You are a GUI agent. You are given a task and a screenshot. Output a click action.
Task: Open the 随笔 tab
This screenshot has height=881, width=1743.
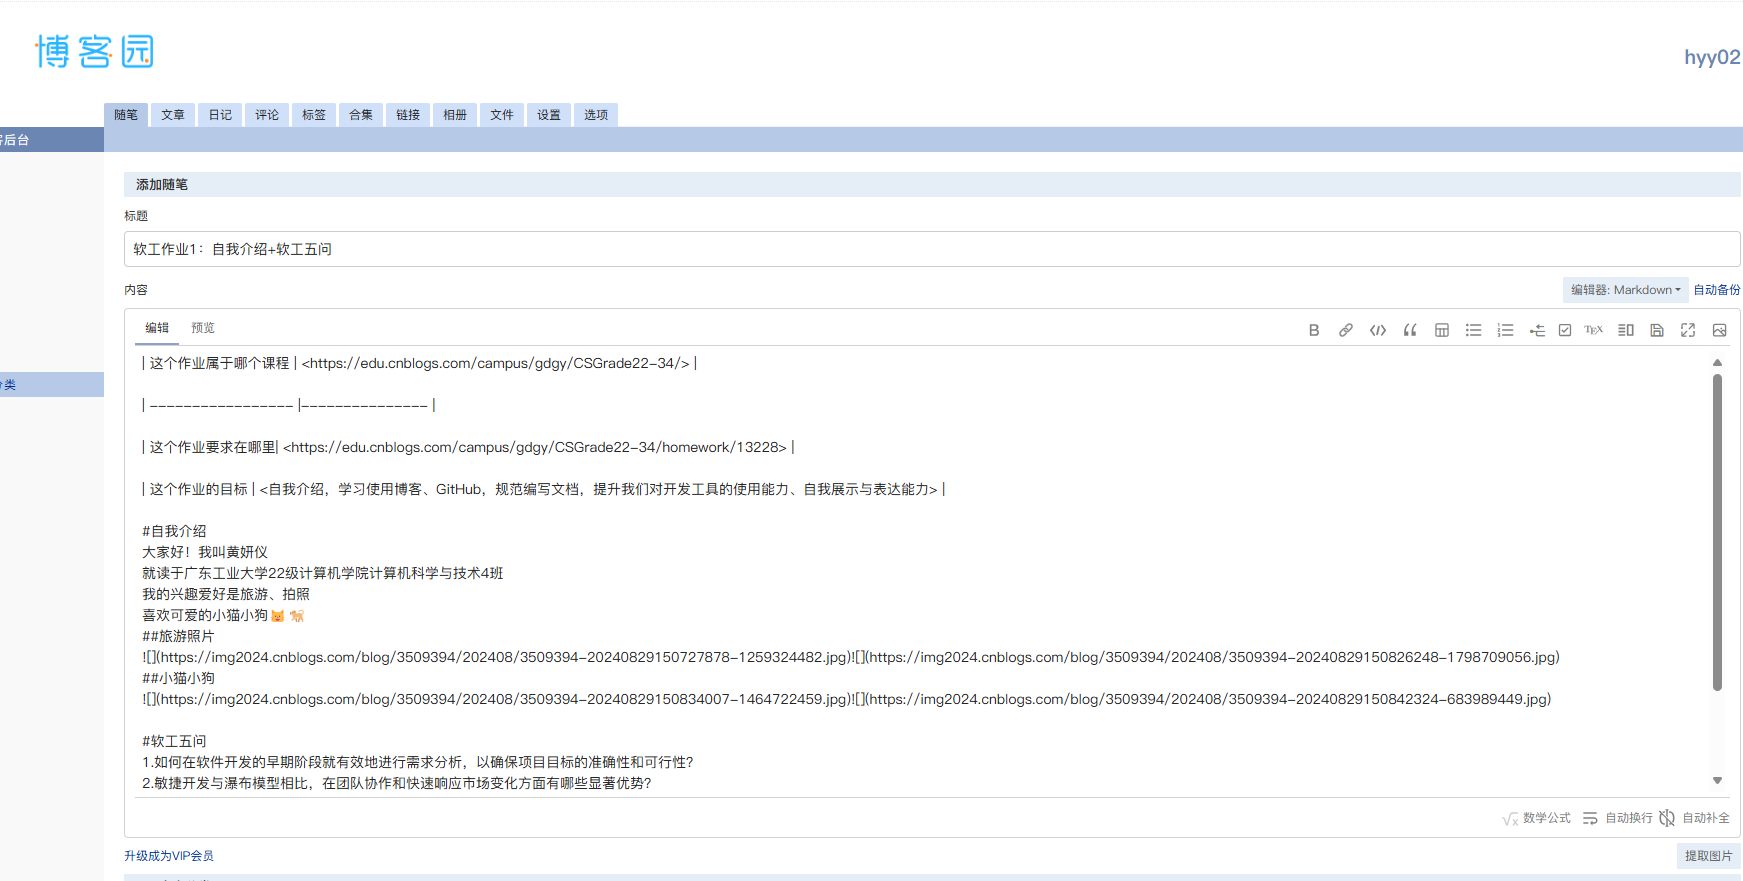126,115
